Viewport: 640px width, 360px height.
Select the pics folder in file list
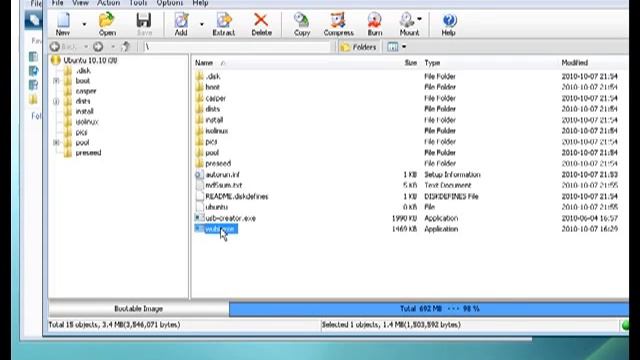click(211, 142)
